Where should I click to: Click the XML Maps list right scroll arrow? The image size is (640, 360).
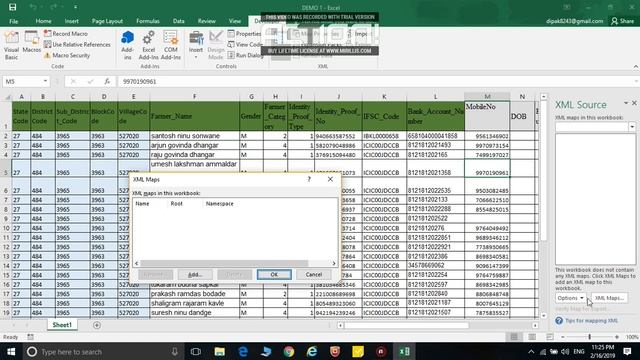tap(334, 264)
